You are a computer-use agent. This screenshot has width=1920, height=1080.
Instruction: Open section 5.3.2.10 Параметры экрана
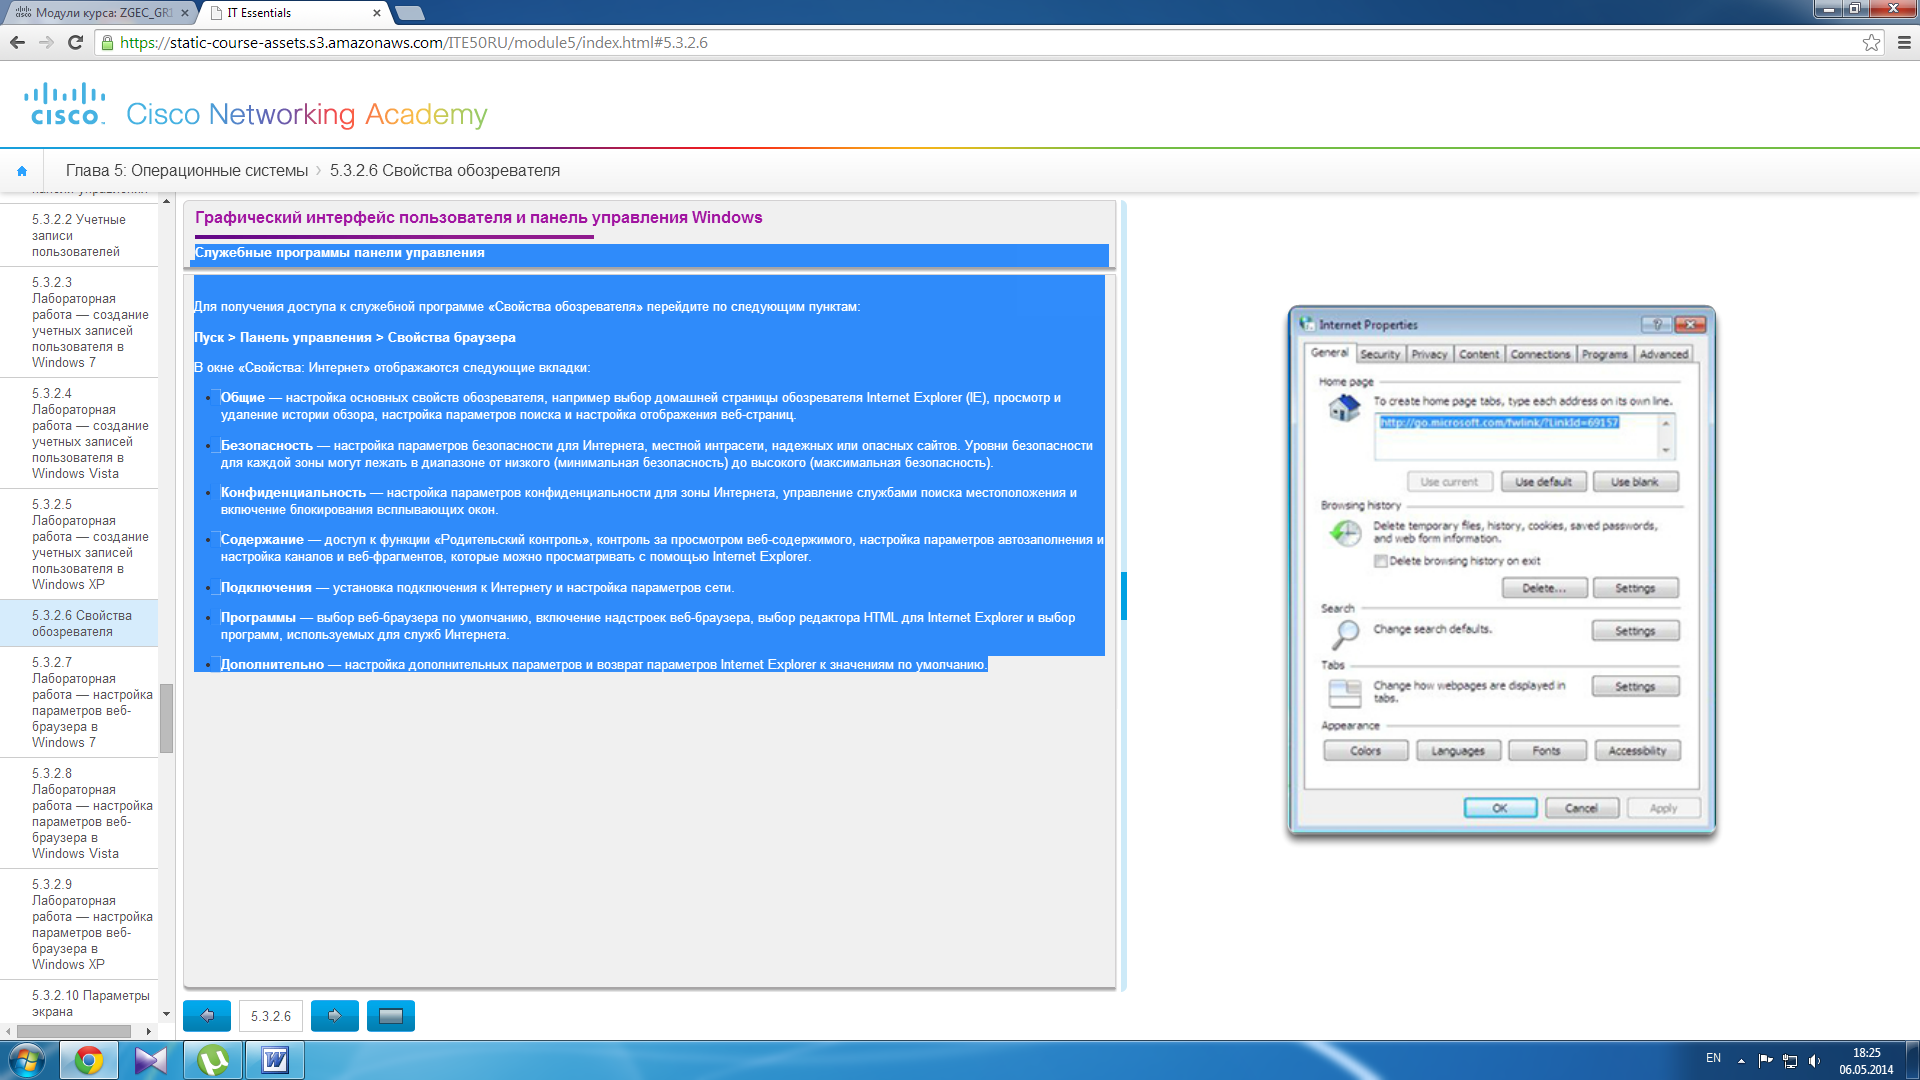[x=80, y=1003]
